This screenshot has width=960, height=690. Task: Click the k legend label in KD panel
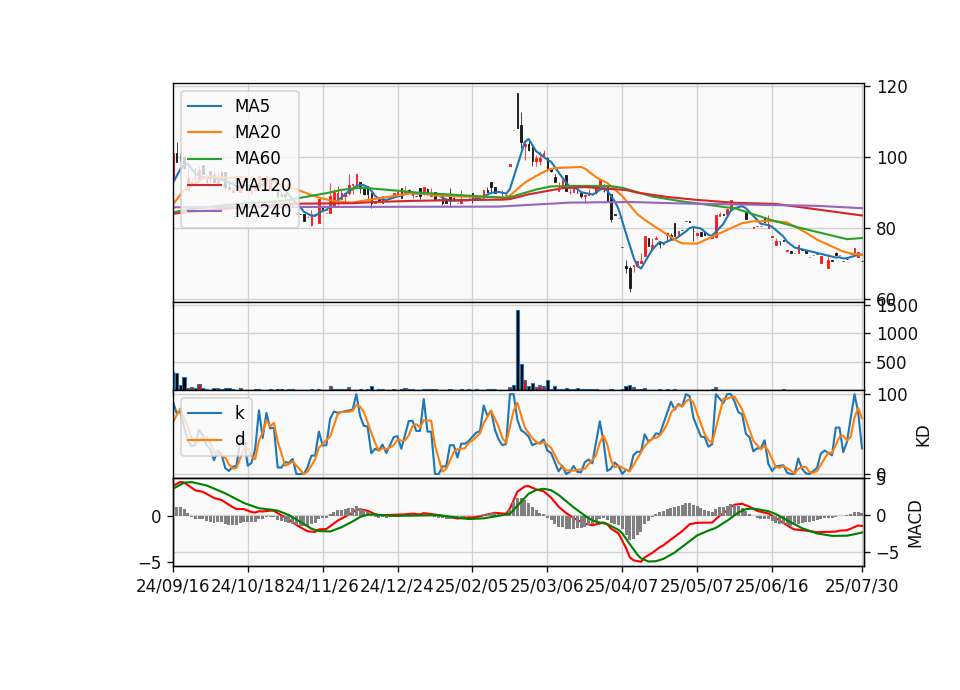[x=239, y=413]
